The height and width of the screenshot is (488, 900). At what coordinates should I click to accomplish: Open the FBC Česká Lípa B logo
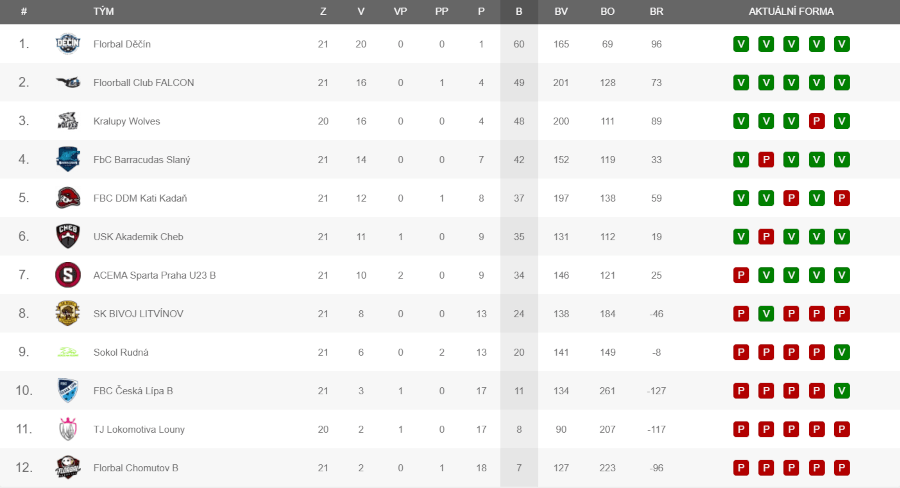[x=68, y=390]
